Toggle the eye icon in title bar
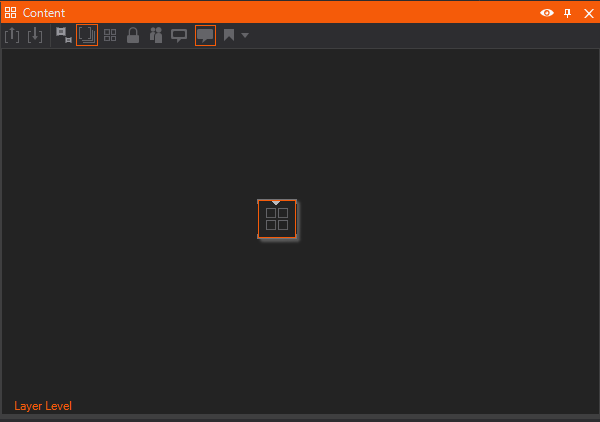 pos(547,13)
